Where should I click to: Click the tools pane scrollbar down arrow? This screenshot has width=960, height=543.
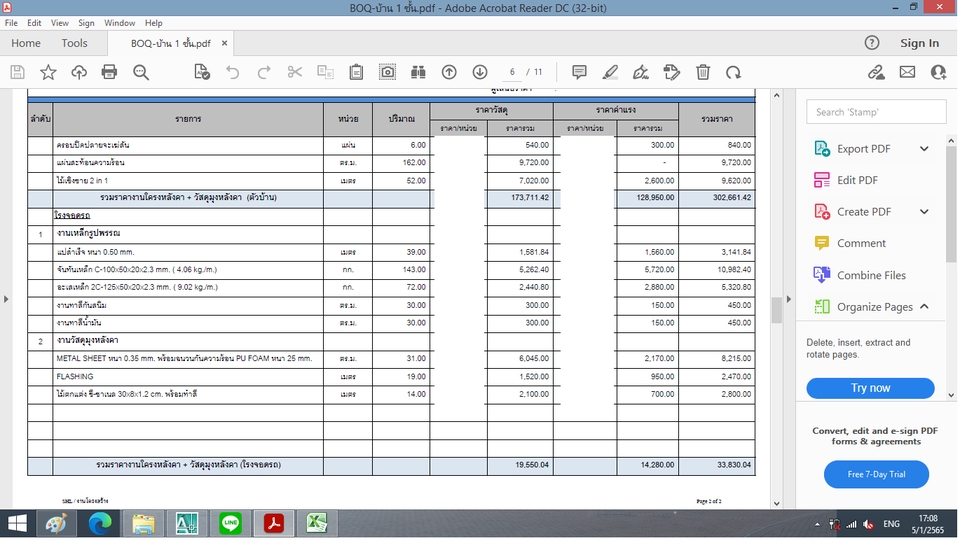click(951, 395)
